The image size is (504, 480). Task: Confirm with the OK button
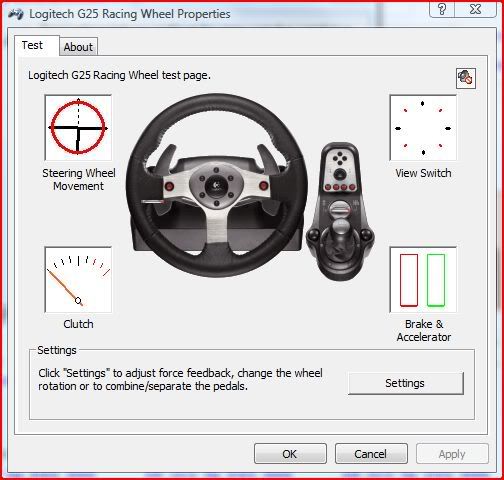(290, 454)
